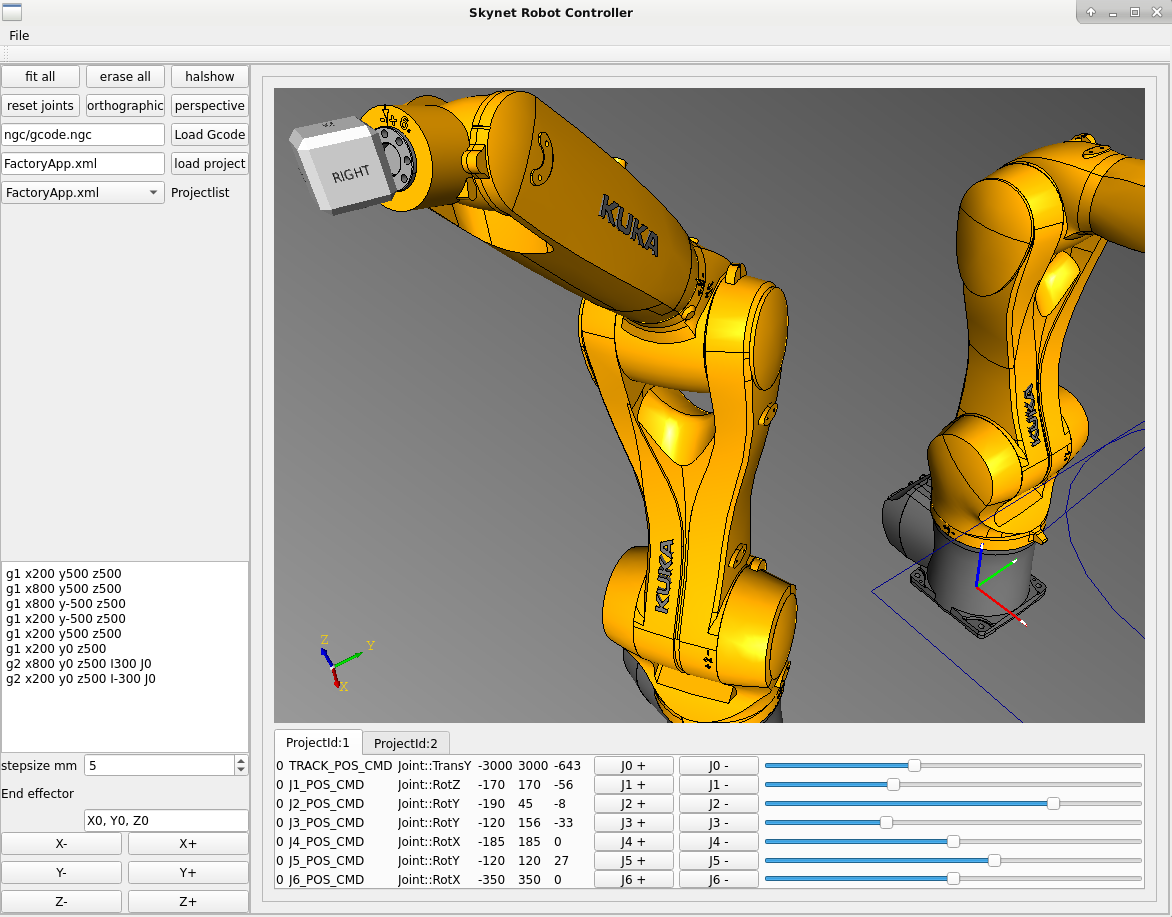Click the J2 + button
Viewport: 1172px width, 917px height.
point(634,803)
